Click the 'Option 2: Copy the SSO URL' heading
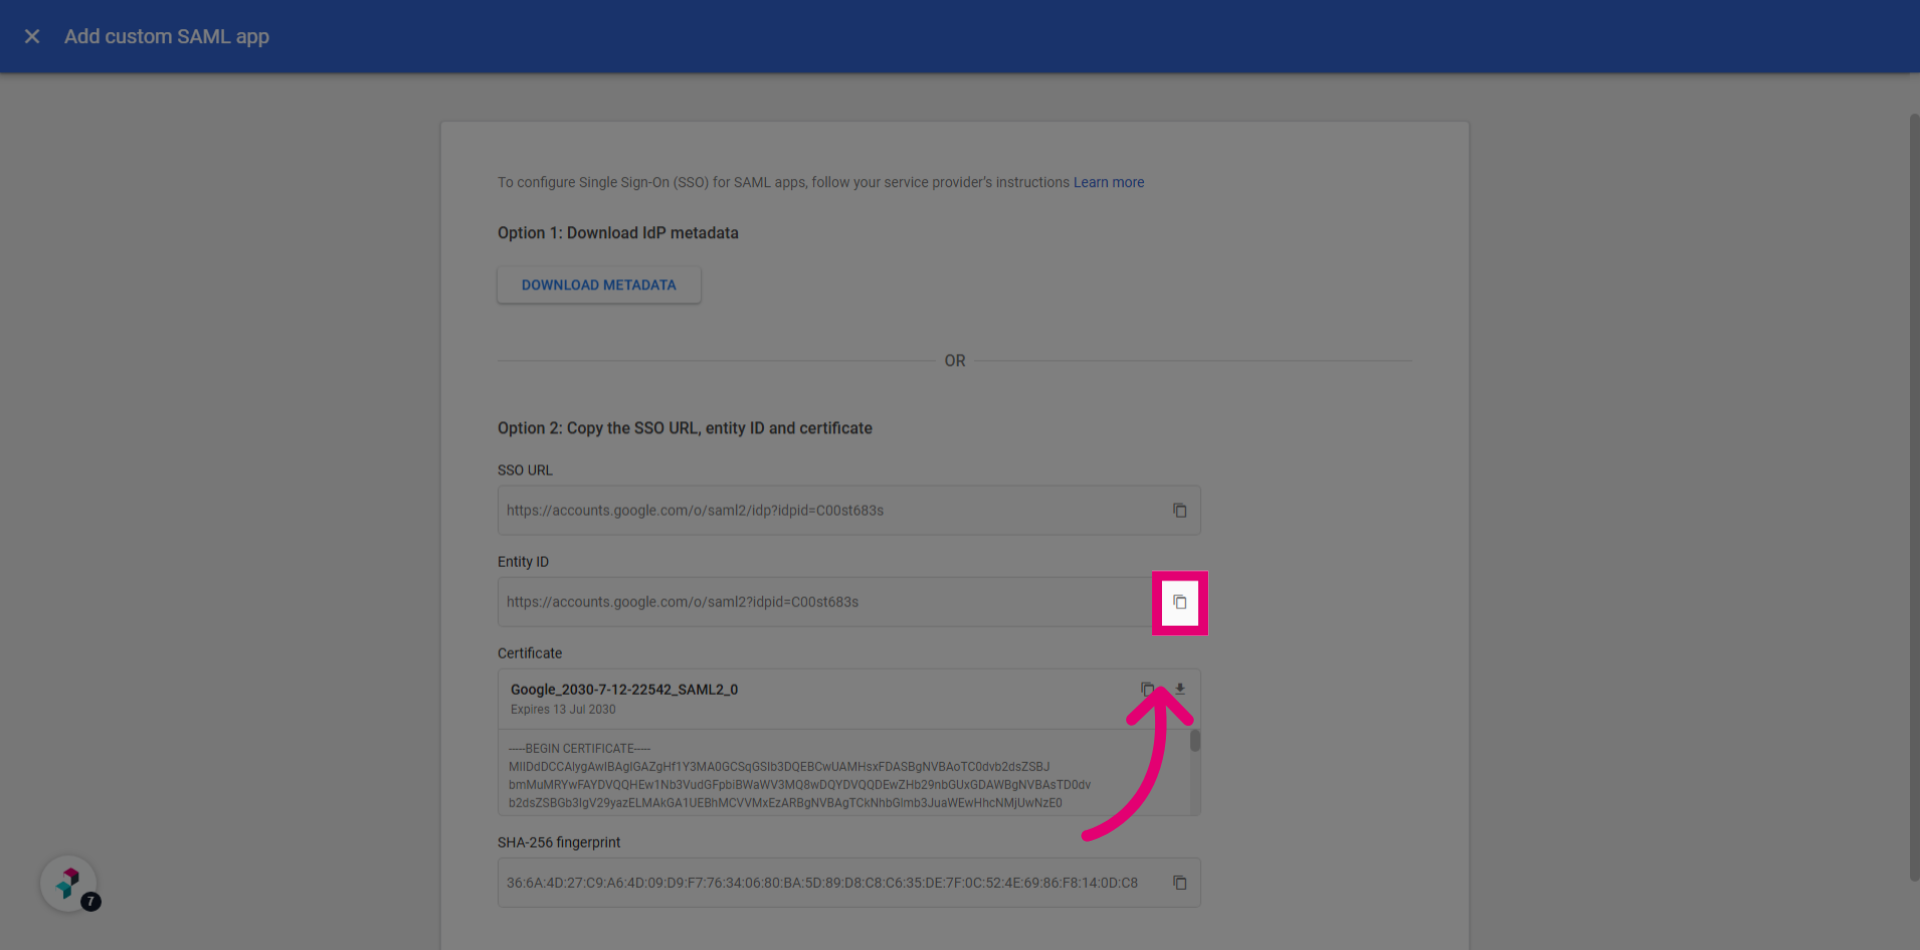This screenshot has width=1920, height=950. 685,428
